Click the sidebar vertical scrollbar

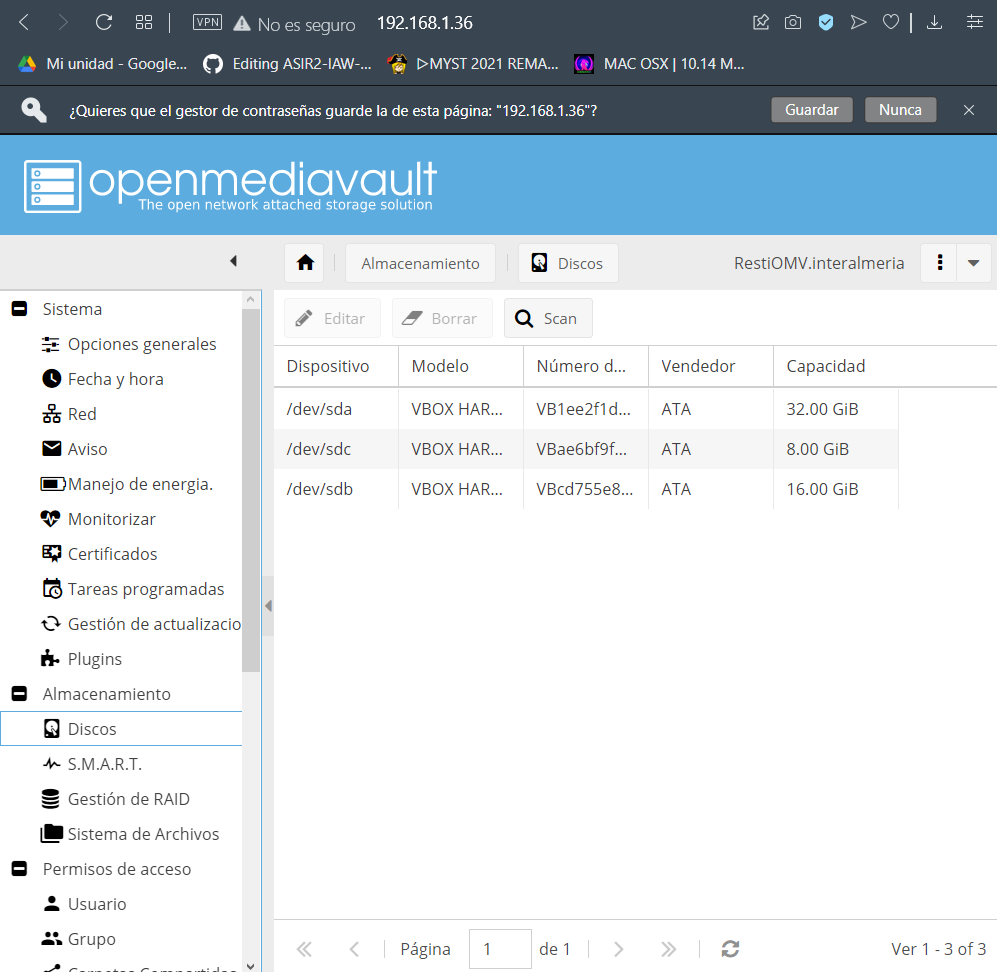tap(251, 490)
